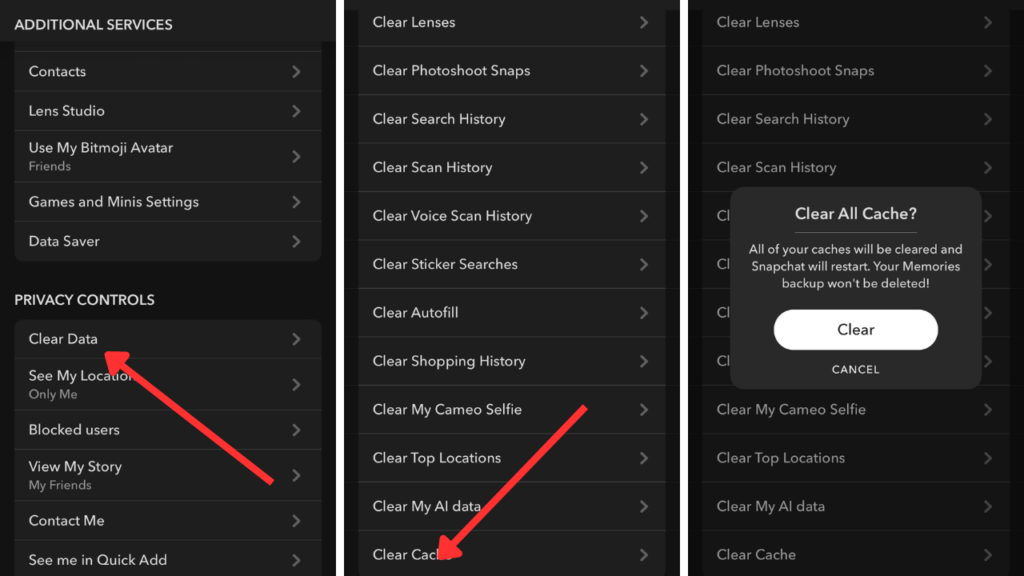
Task: Tap chevron of Clear My Cameo Selfie, middle panel
Action: click(644, 409)
